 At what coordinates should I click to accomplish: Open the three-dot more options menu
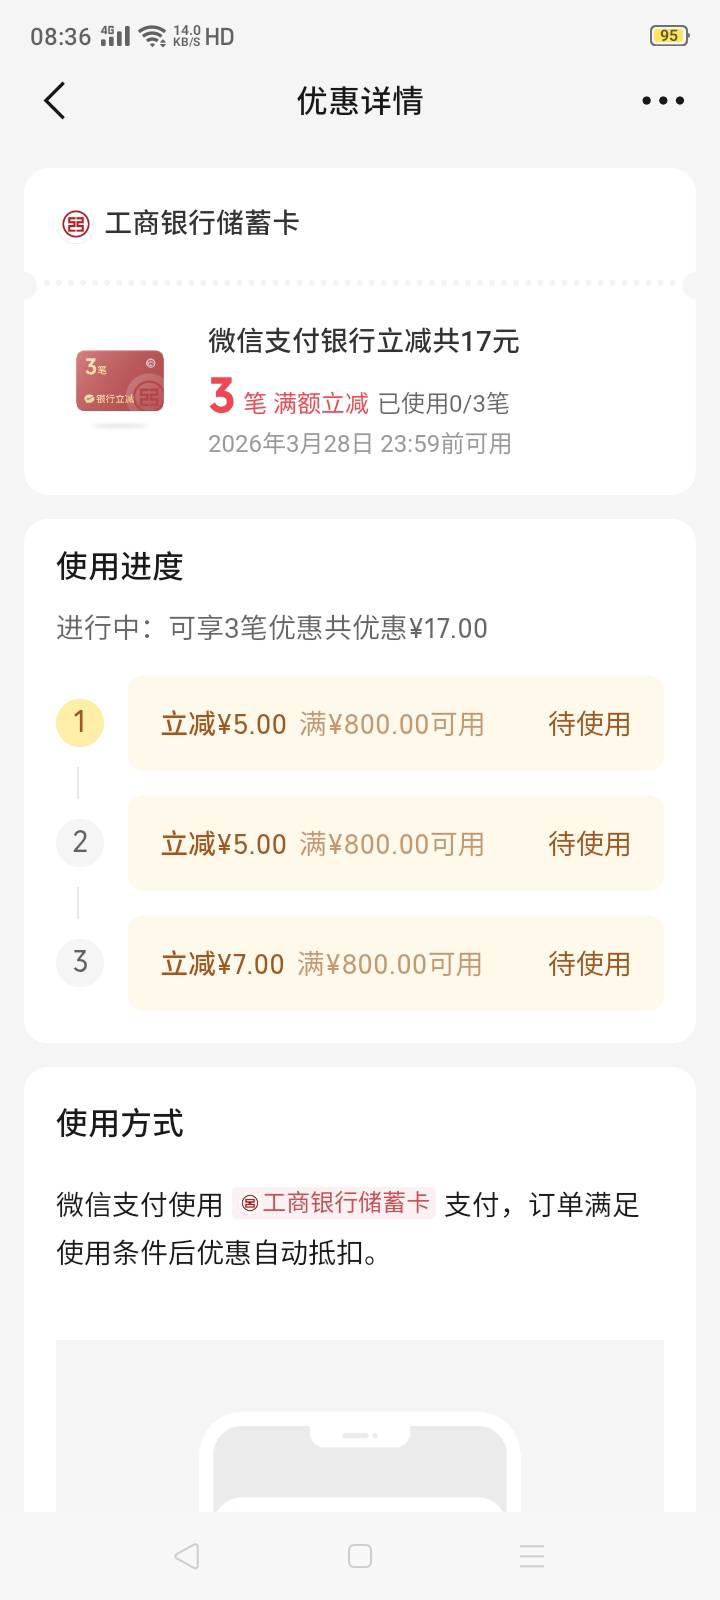(663, 101)
